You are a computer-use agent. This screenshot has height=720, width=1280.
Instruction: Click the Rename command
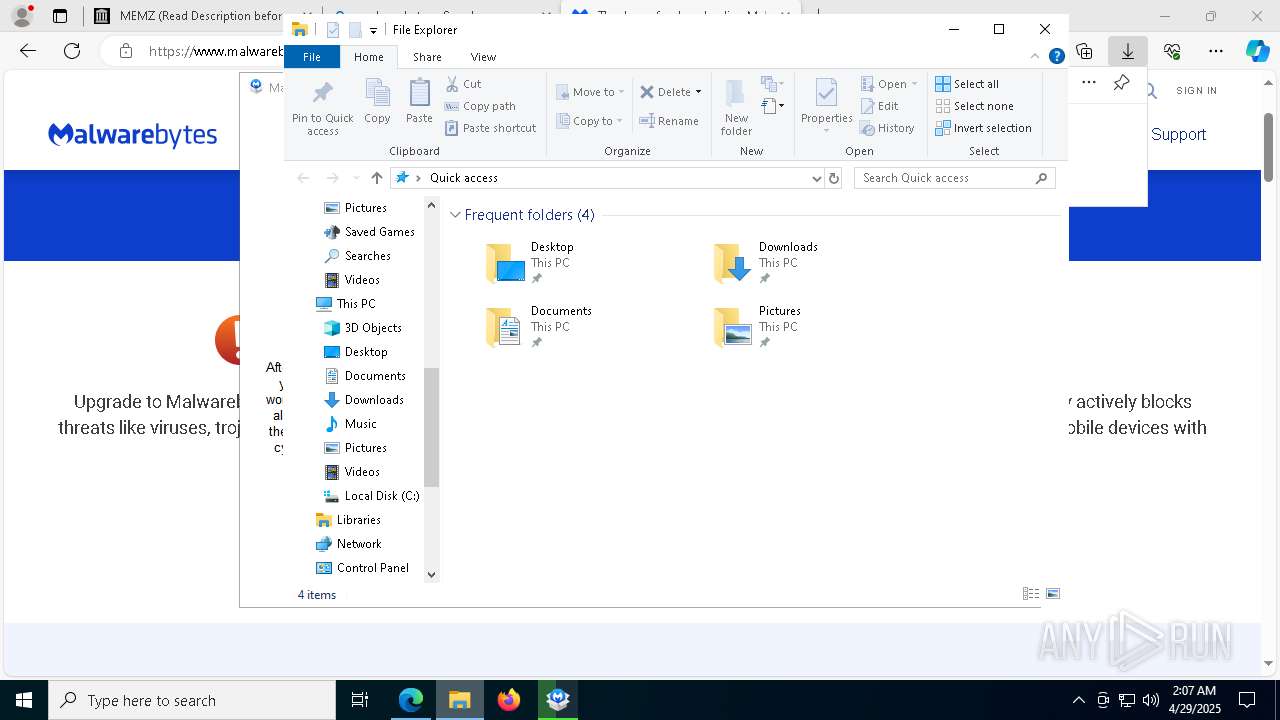click(x=669, y=121)
